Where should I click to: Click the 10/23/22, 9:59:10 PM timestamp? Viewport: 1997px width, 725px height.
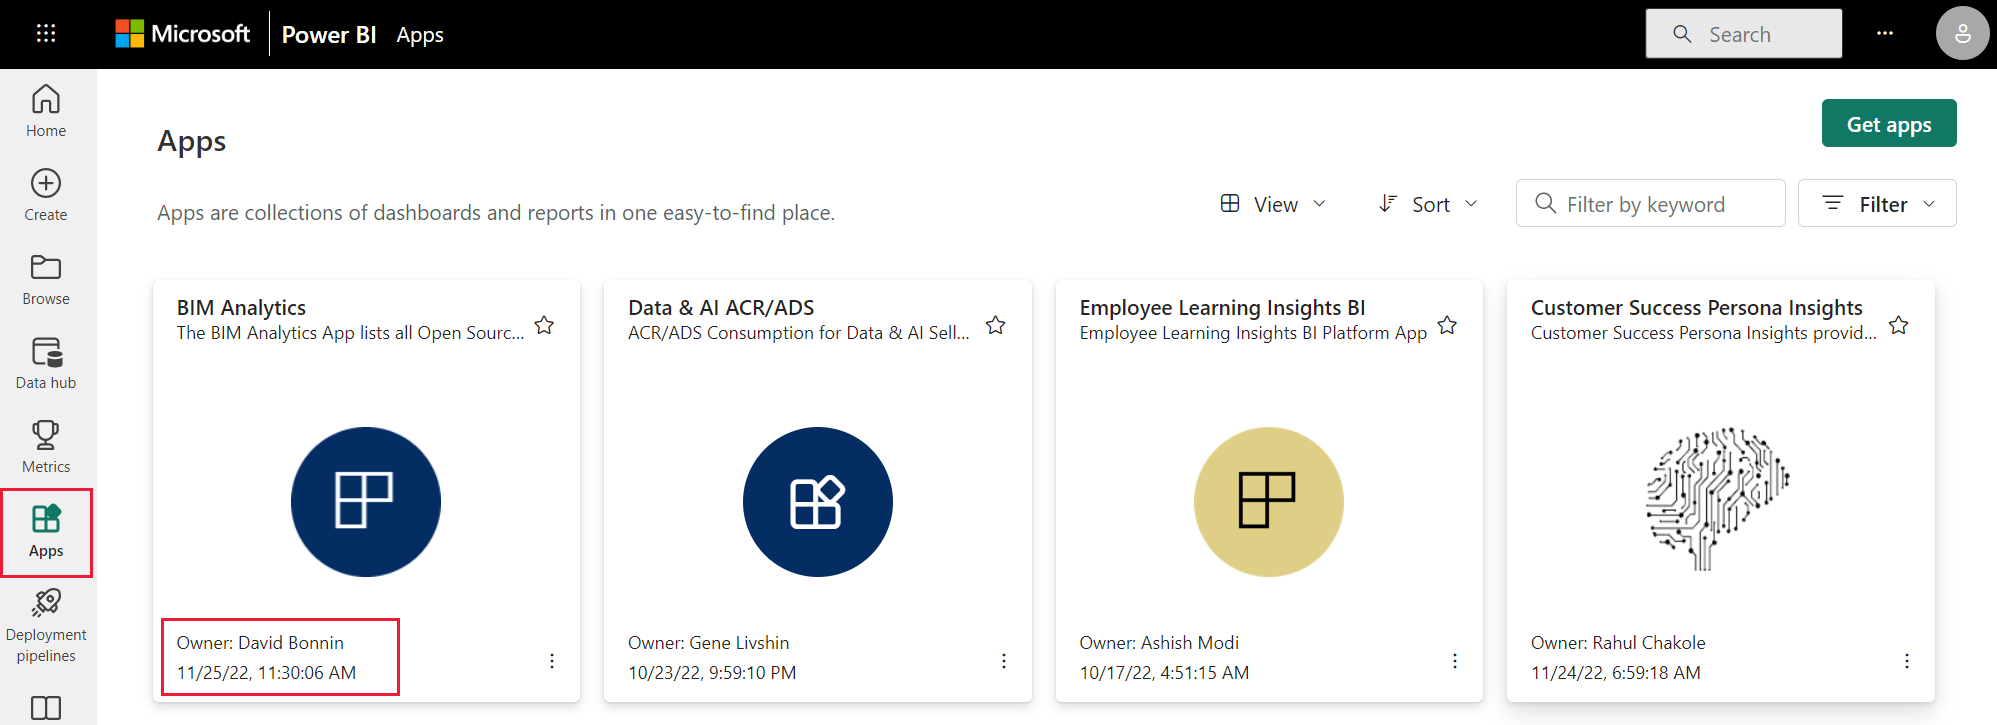tap(712, 673)
